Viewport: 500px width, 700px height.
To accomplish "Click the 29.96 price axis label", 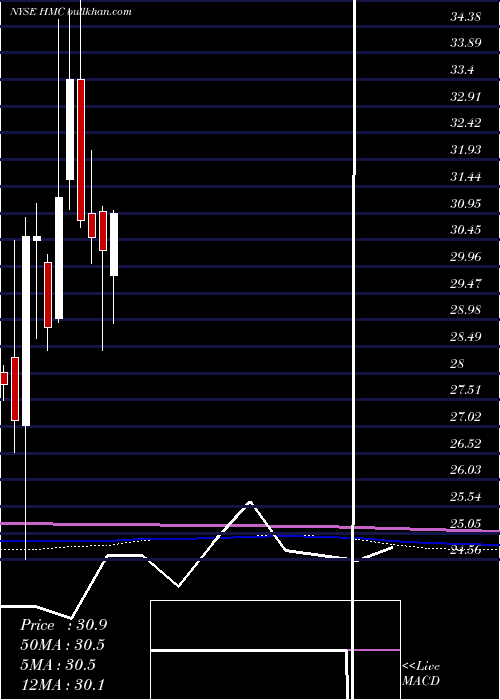I will [x=466, y=257].
